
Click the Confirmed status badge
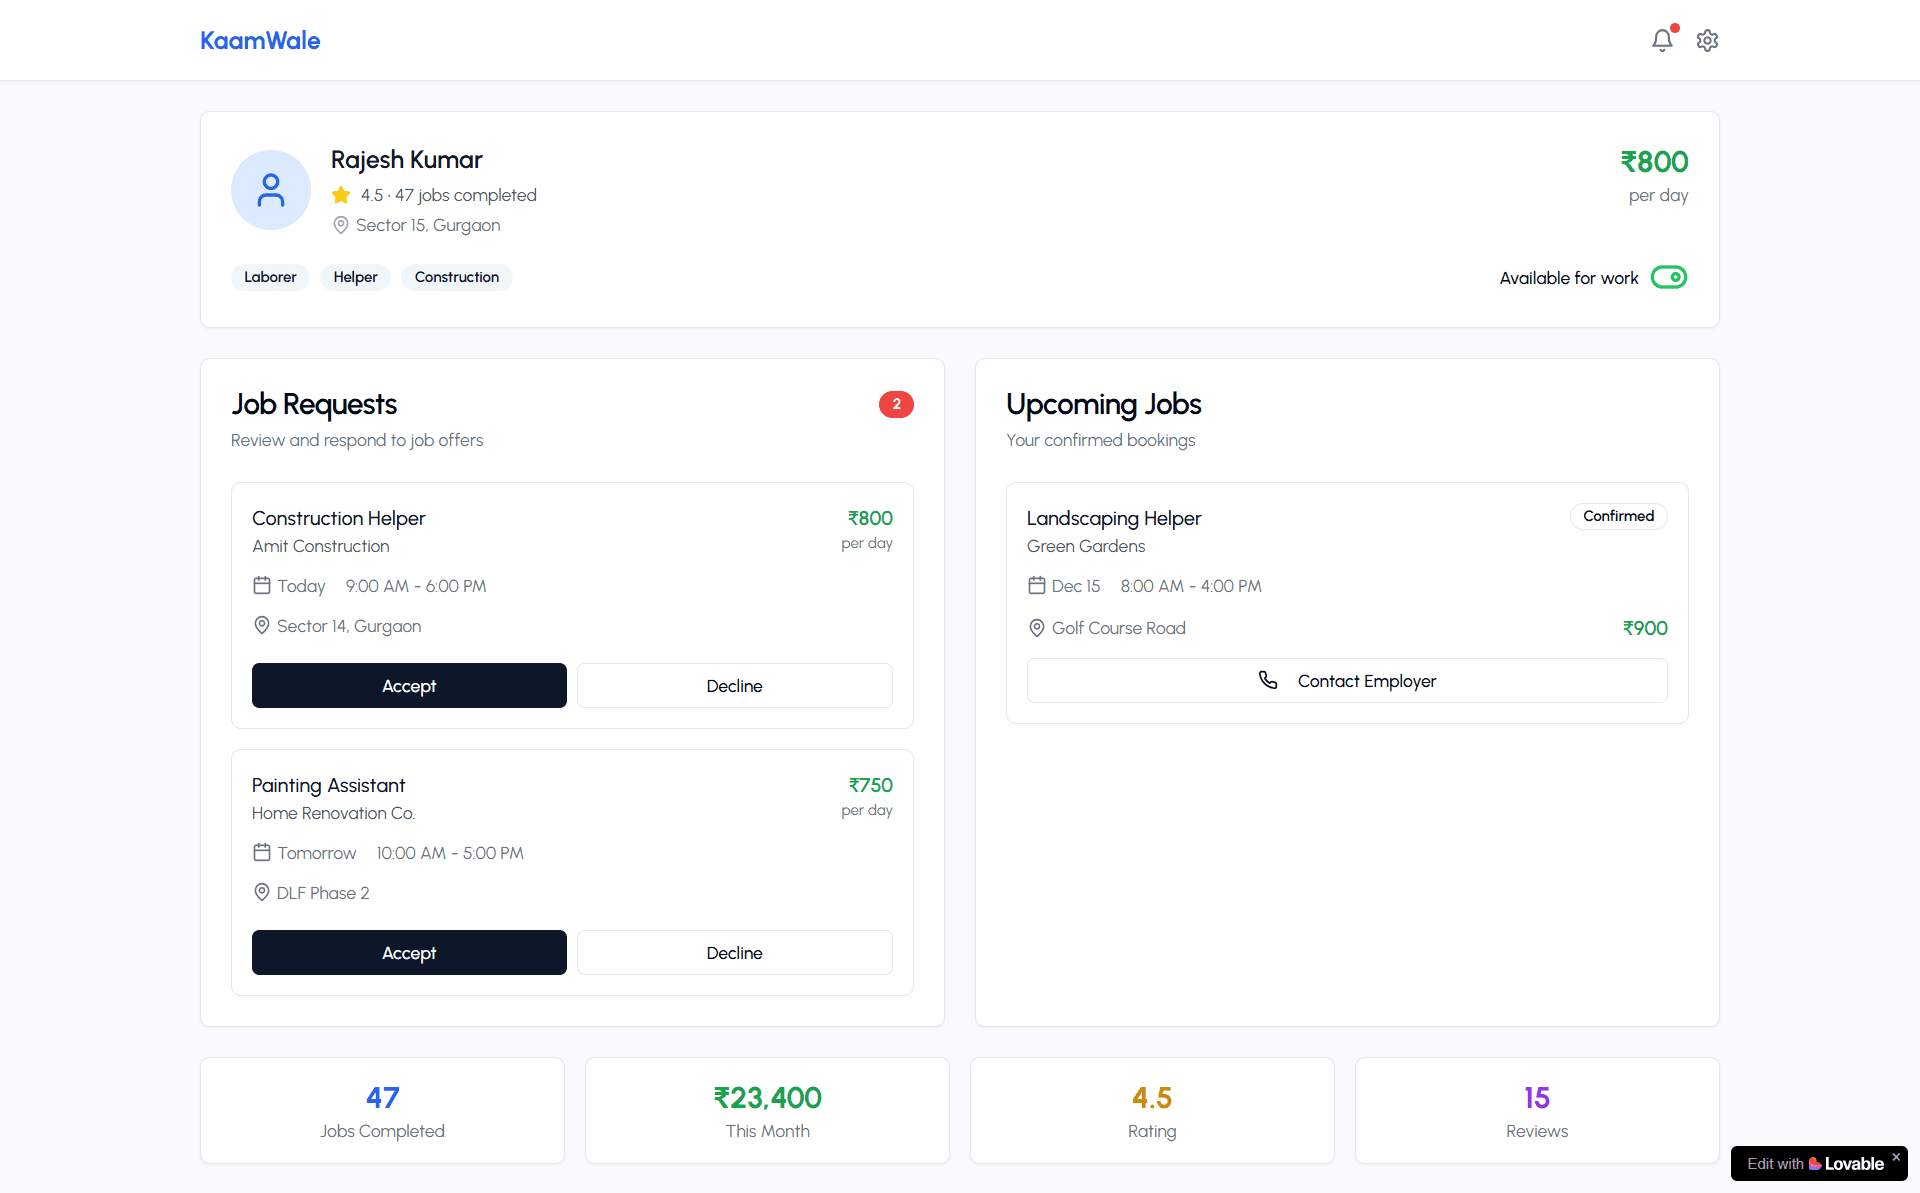1618,516
